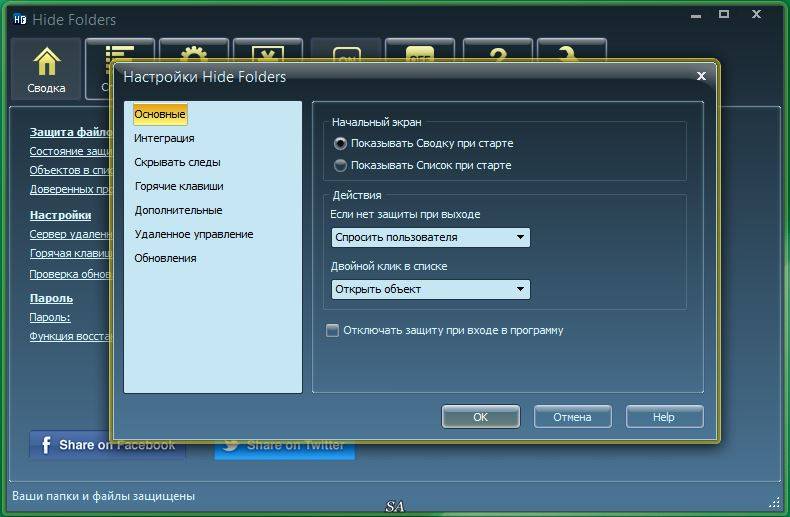Switch to Интеграция settings category
The image size is (790, 517).
tap(164, 138)
